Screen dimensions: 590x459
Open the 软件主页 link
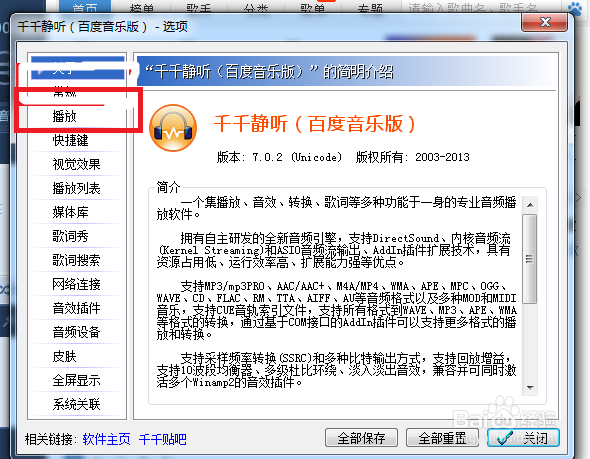[x=106, y=439]
